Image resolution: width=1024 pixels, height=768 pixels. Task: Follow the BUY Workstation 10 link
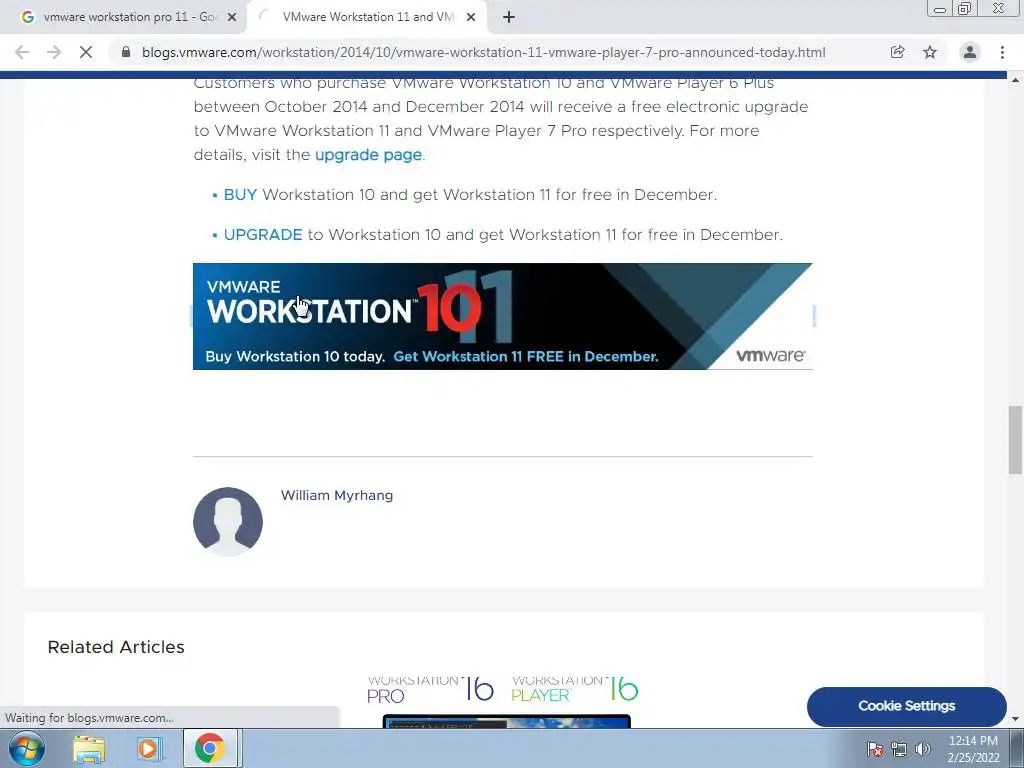pos(240,195)
